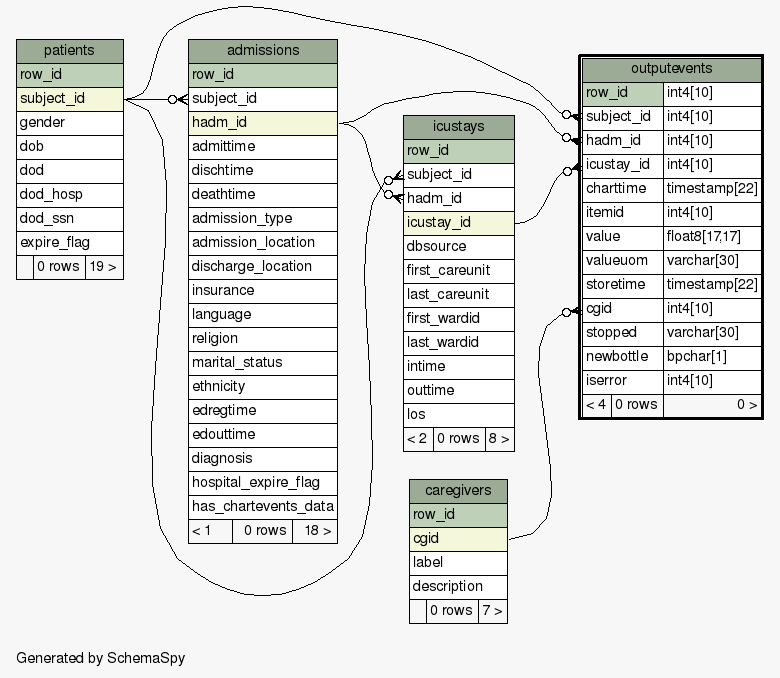Select dob column in patients
This screenshot has width=780, height=678.
(70, 147)
